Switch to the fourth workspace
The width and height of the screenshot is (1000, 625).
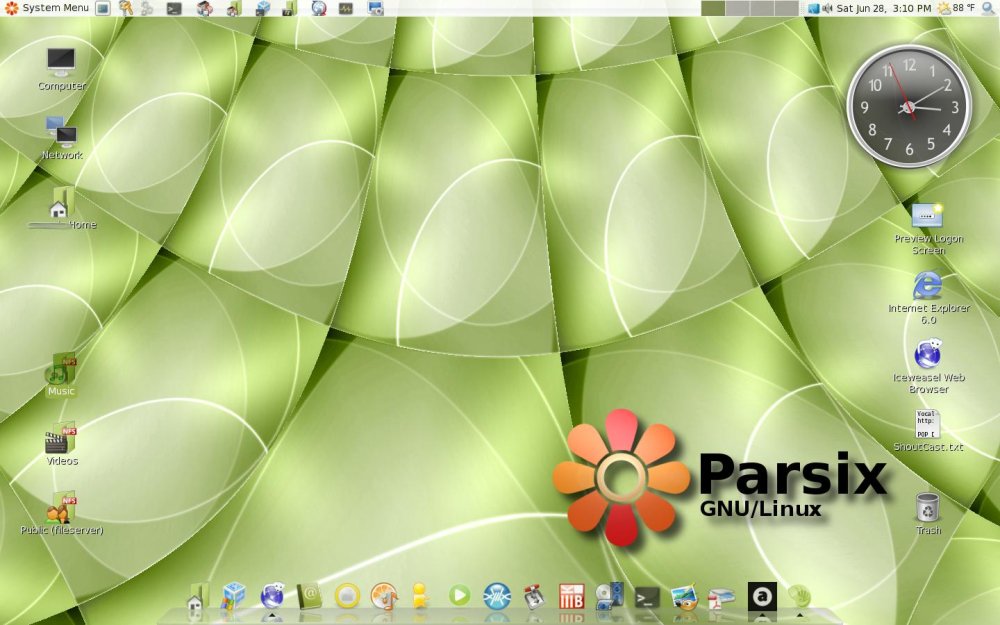click(786, 8)
